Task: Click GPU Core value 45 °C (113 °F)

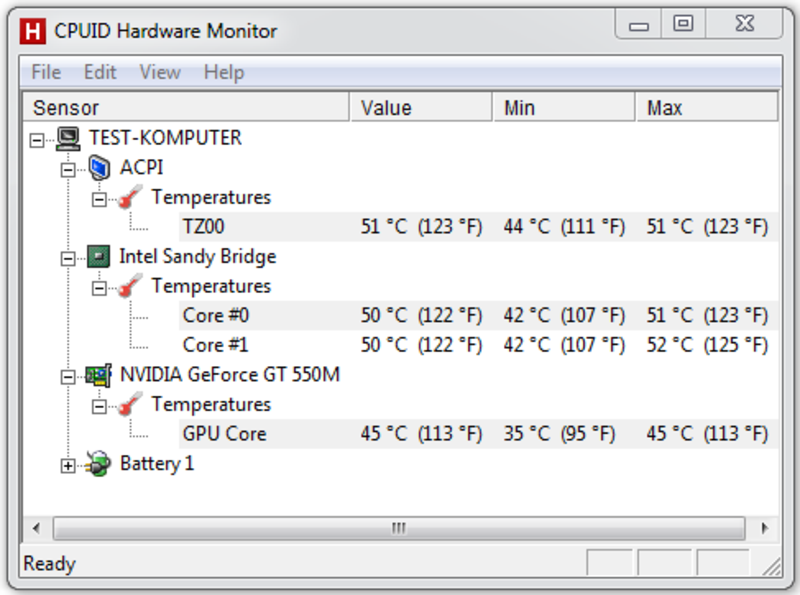Action: pos(421,434)
